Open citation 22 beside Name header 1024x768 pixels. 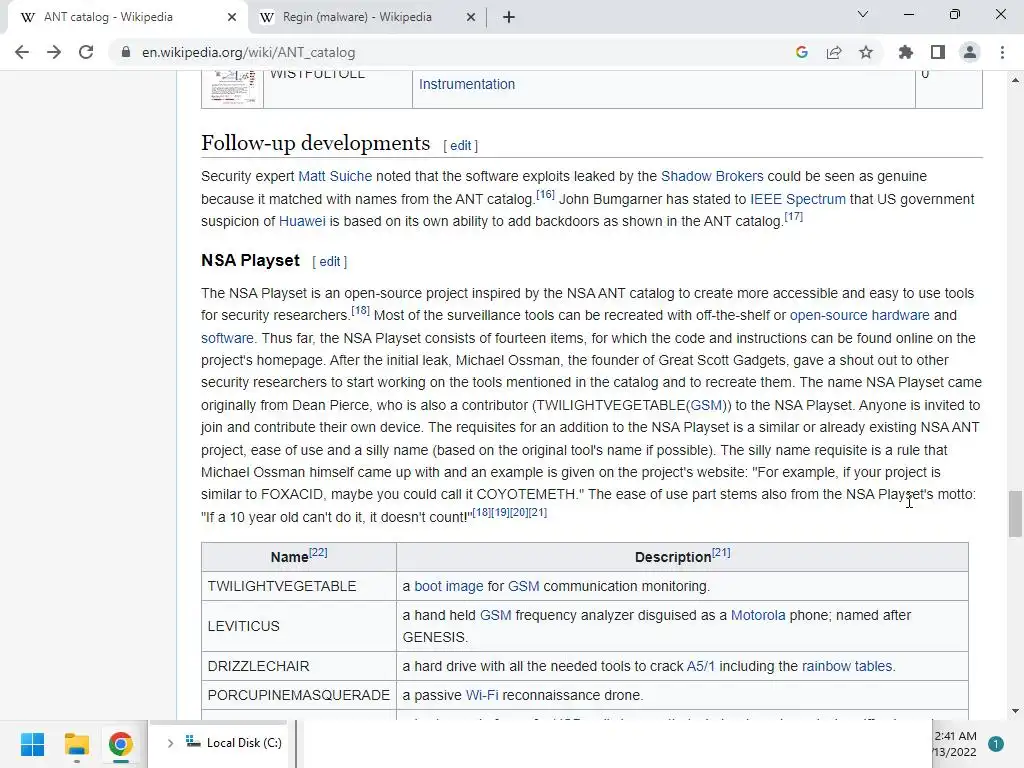coord(318,552)
